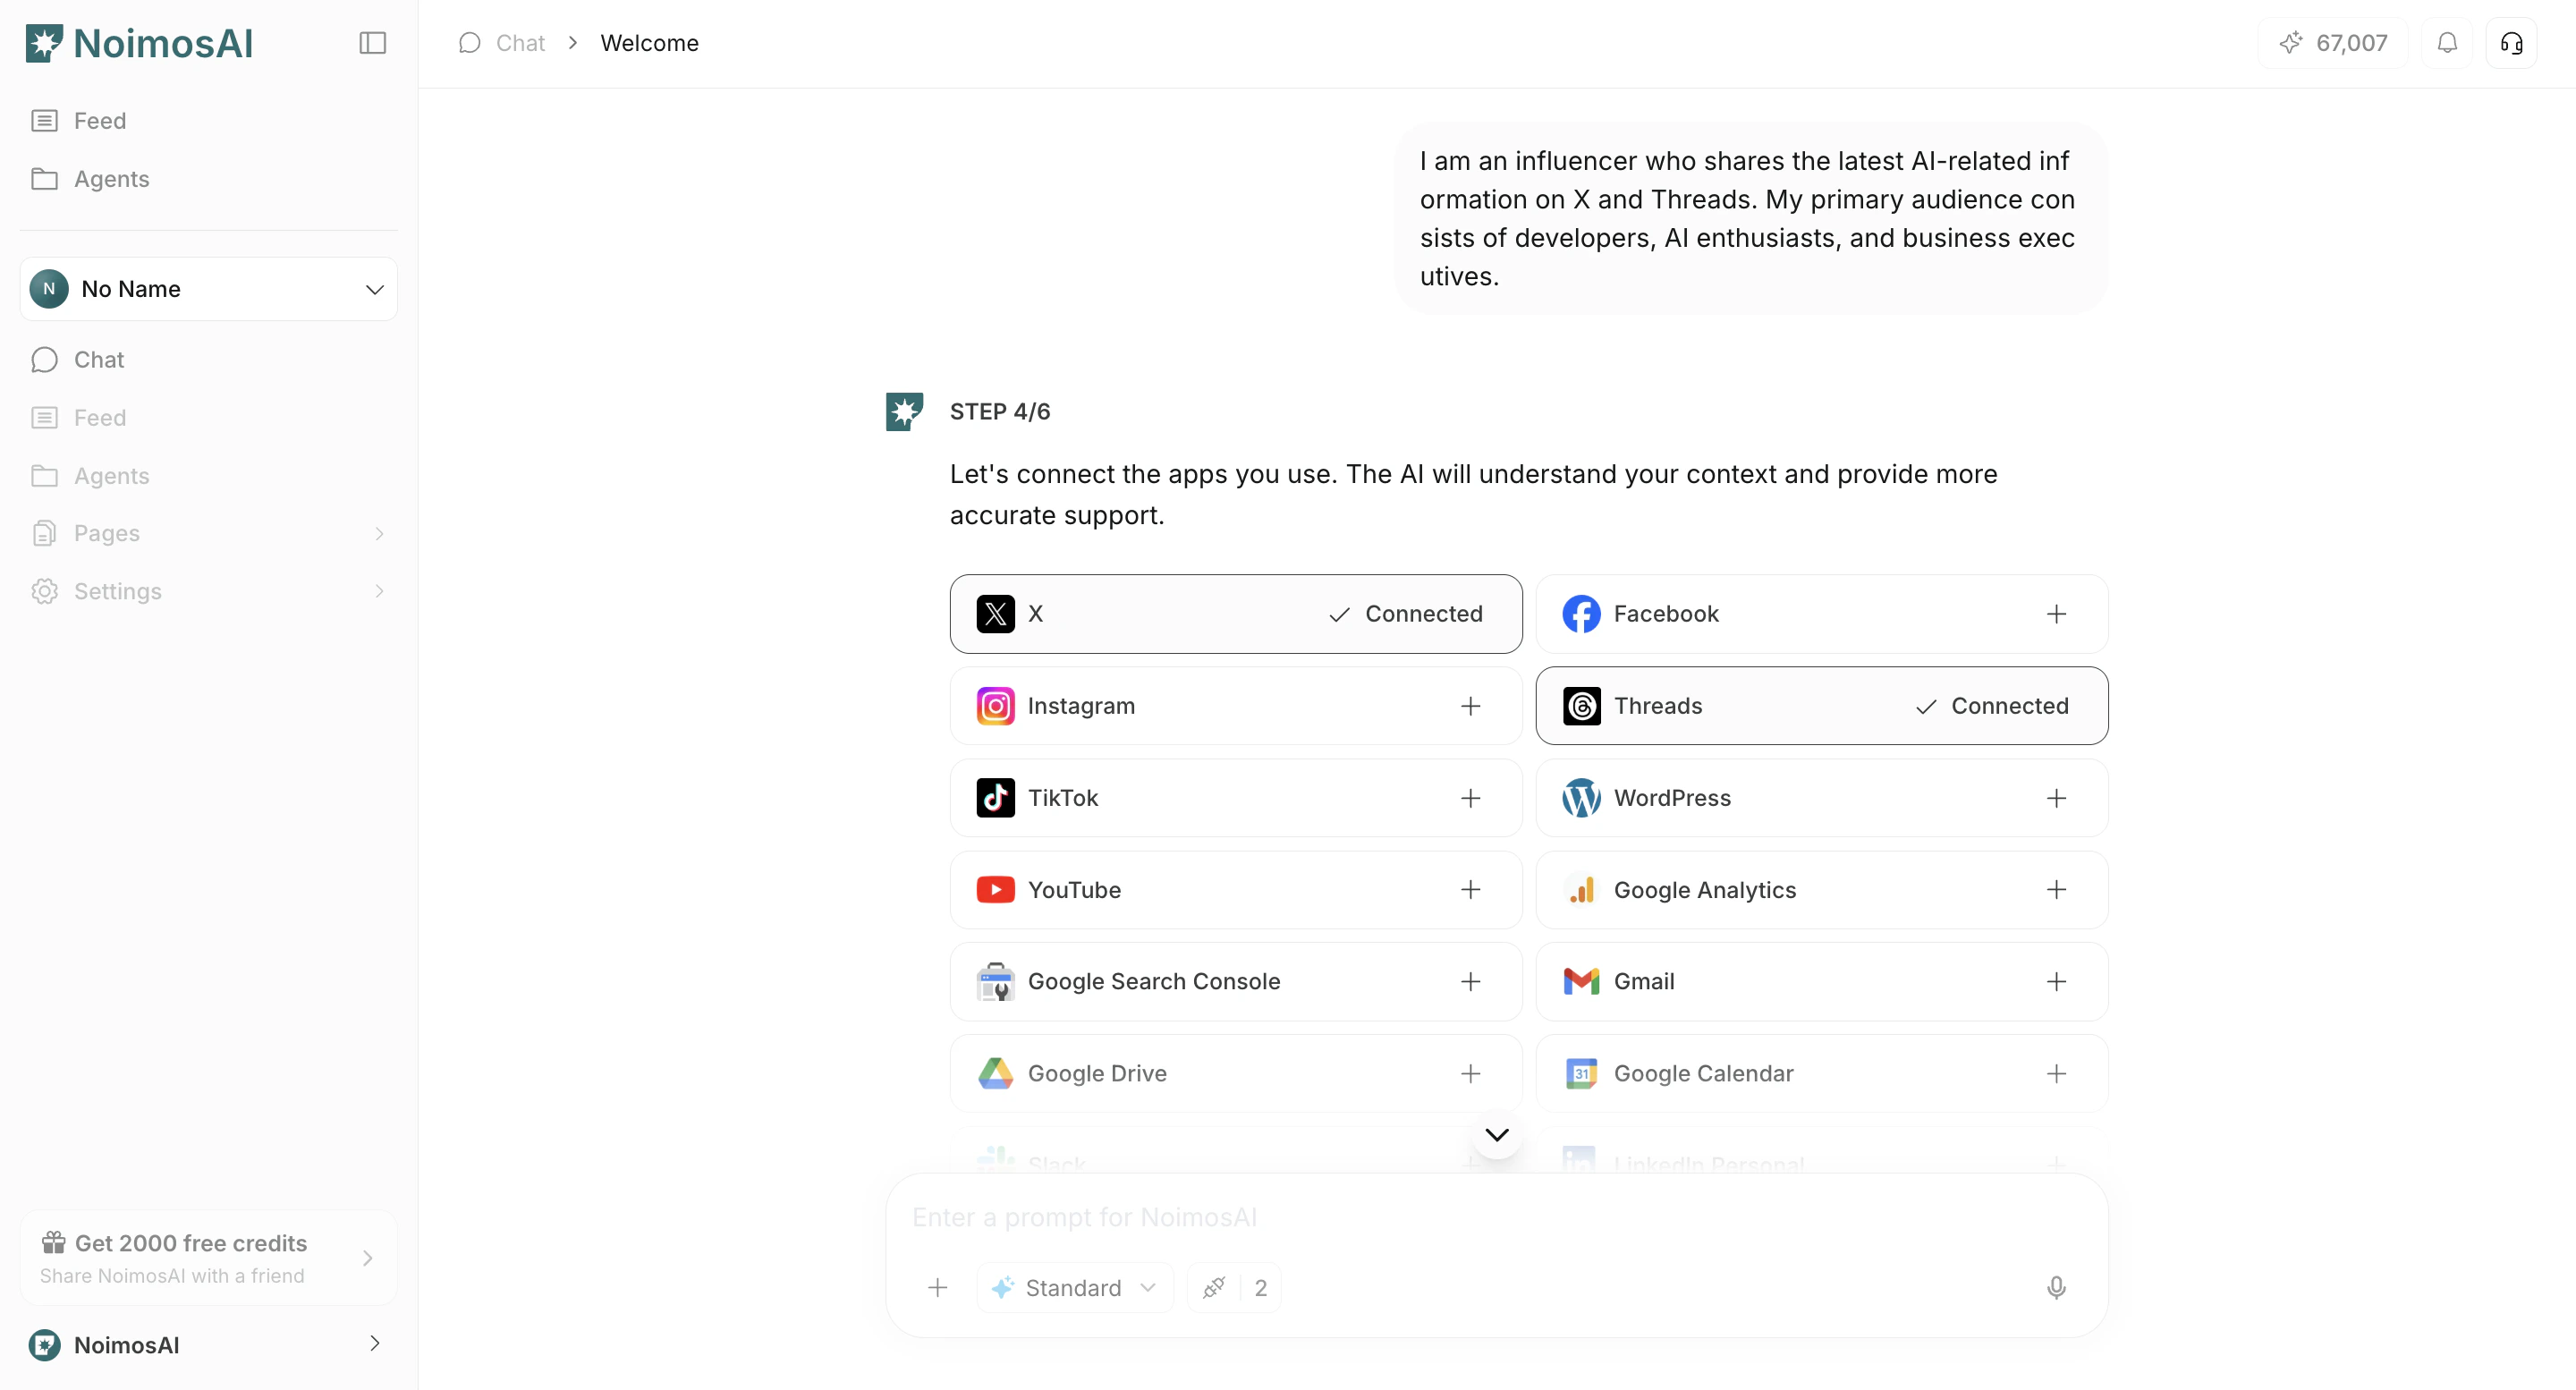Click the TikTok logo icon
Screen dimensions: 2576x1390
click(996, 798)
